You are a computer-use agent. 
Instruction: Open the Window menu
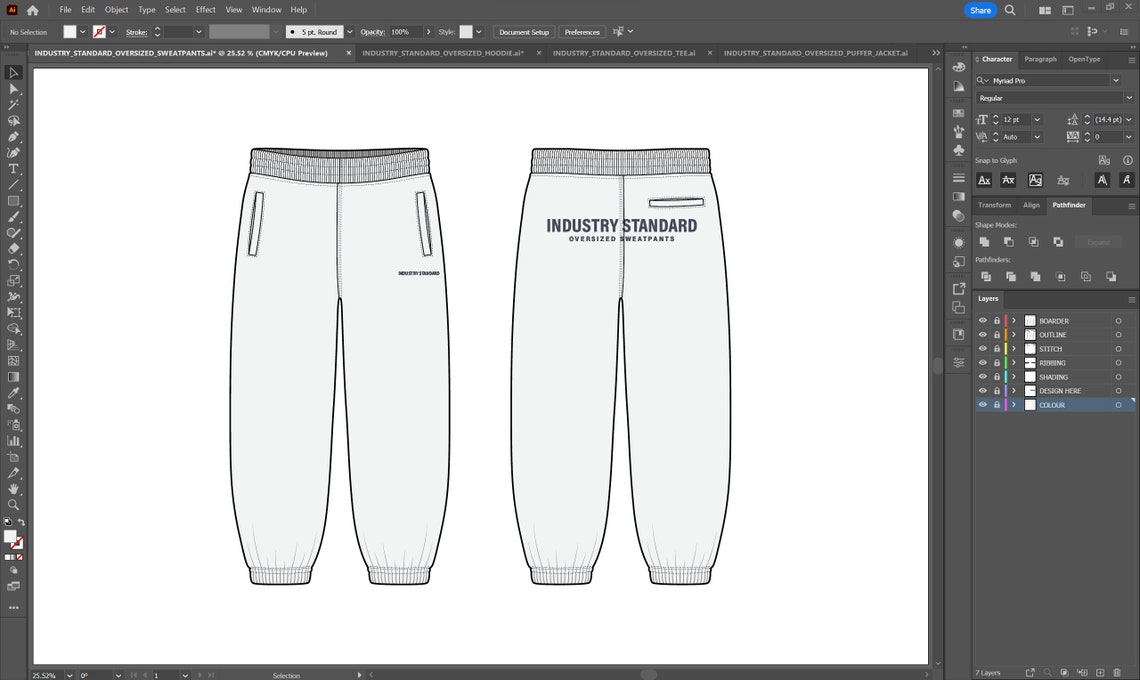coord(266,9)
